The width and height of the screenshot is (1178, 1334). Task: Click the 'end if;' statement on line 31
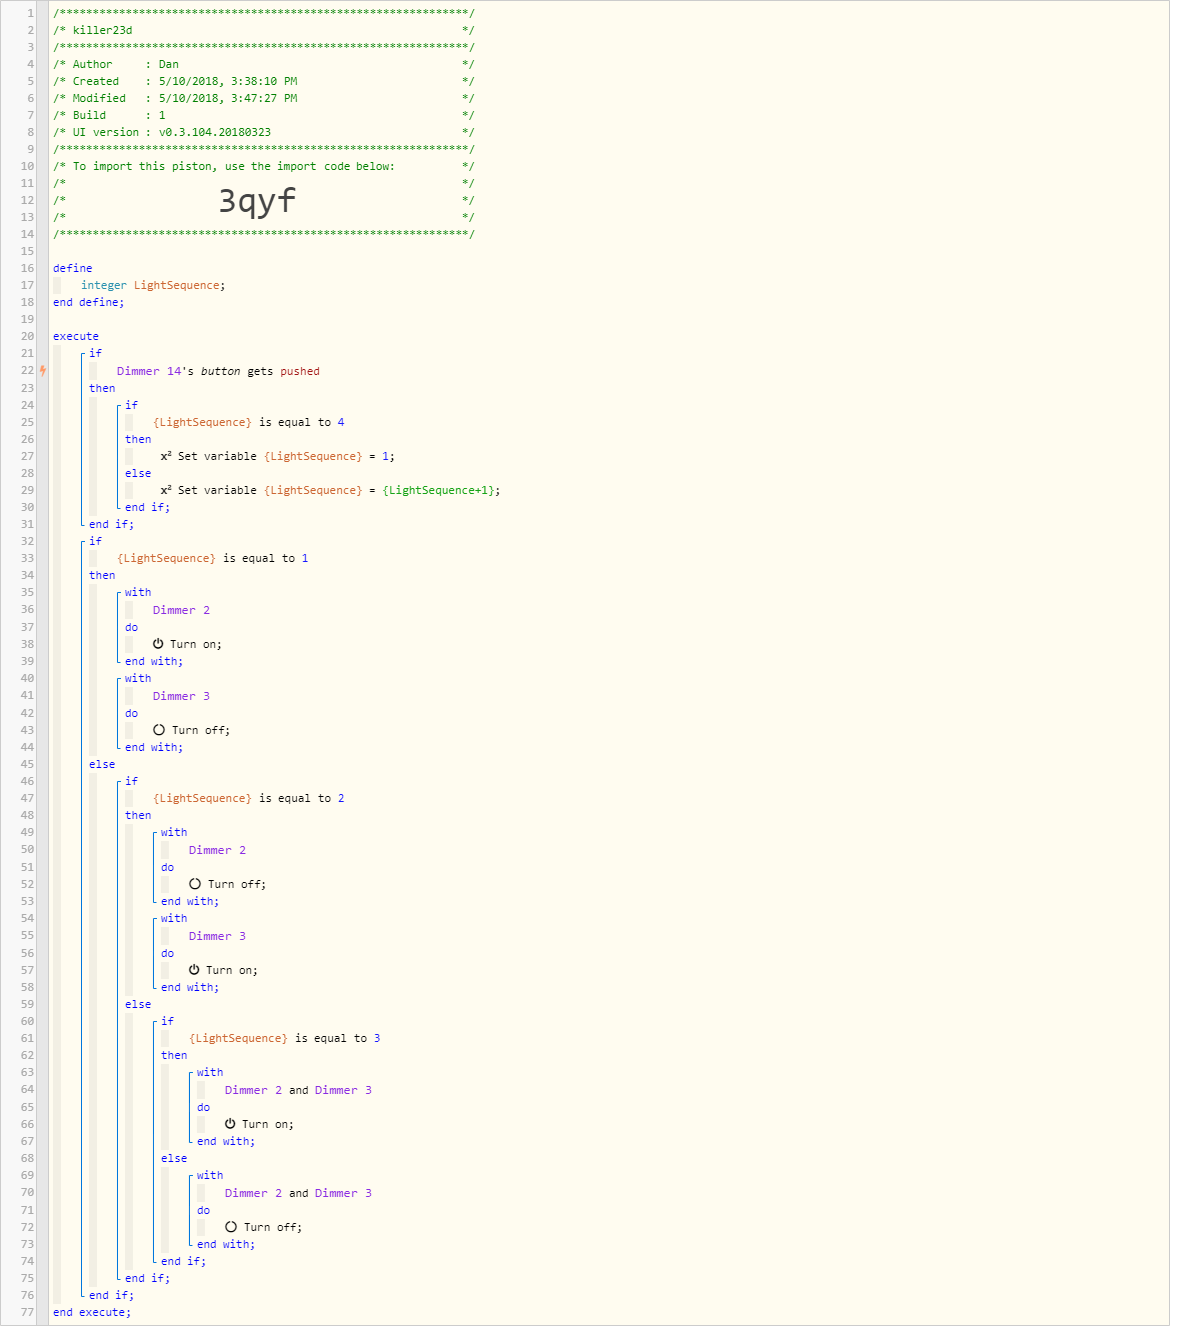click(111, 524)
